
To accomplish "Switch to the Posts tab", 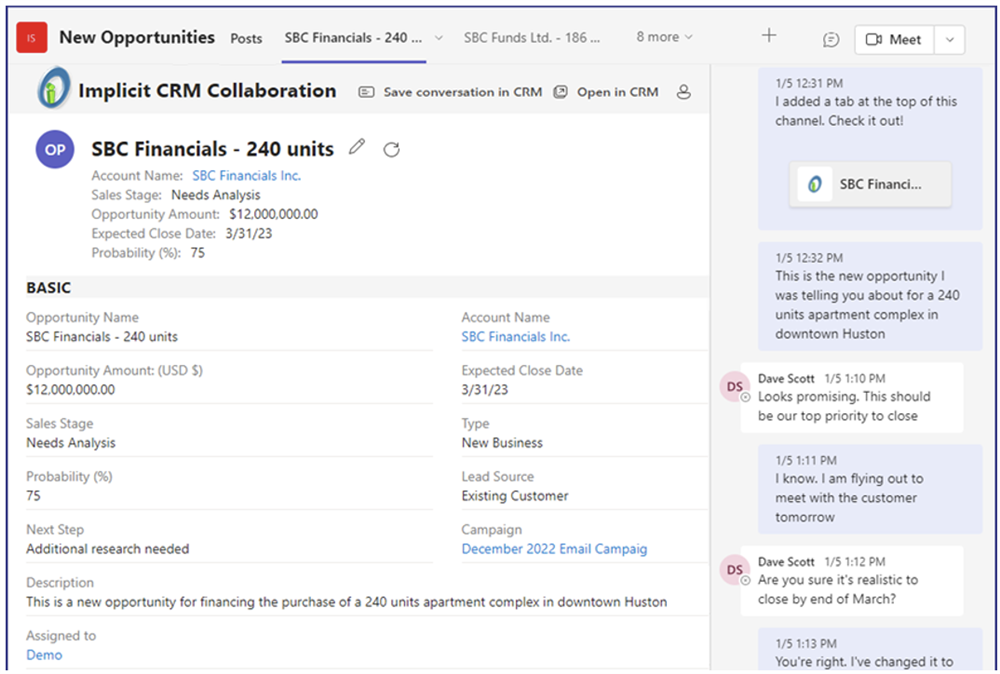I will tap(246, 38).
